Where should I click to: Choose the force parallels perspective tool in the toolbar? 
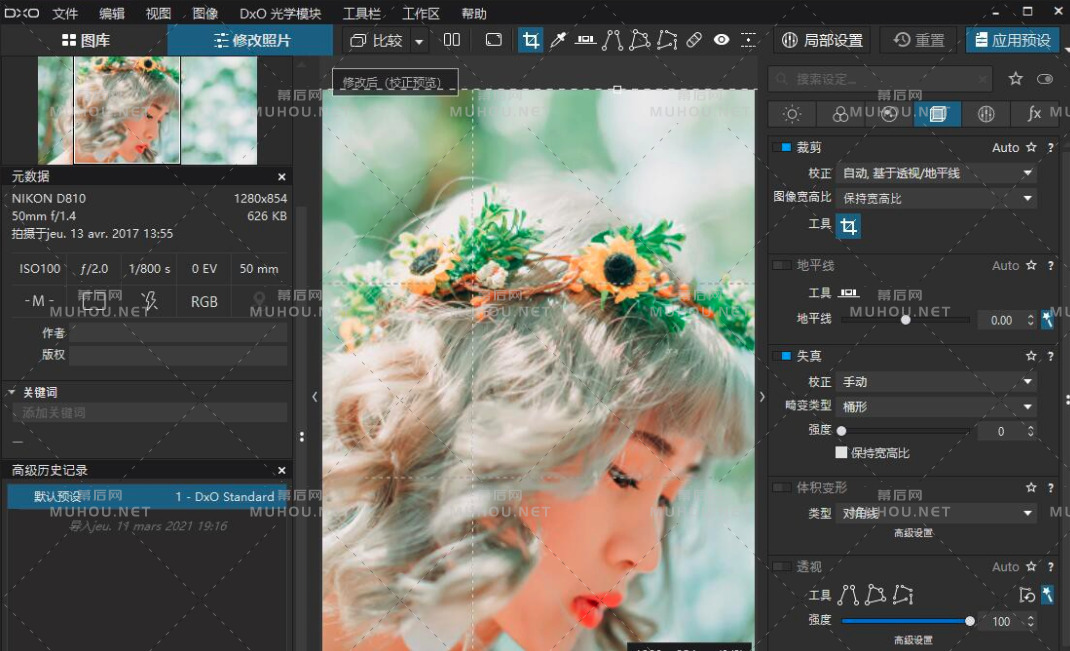612,40
